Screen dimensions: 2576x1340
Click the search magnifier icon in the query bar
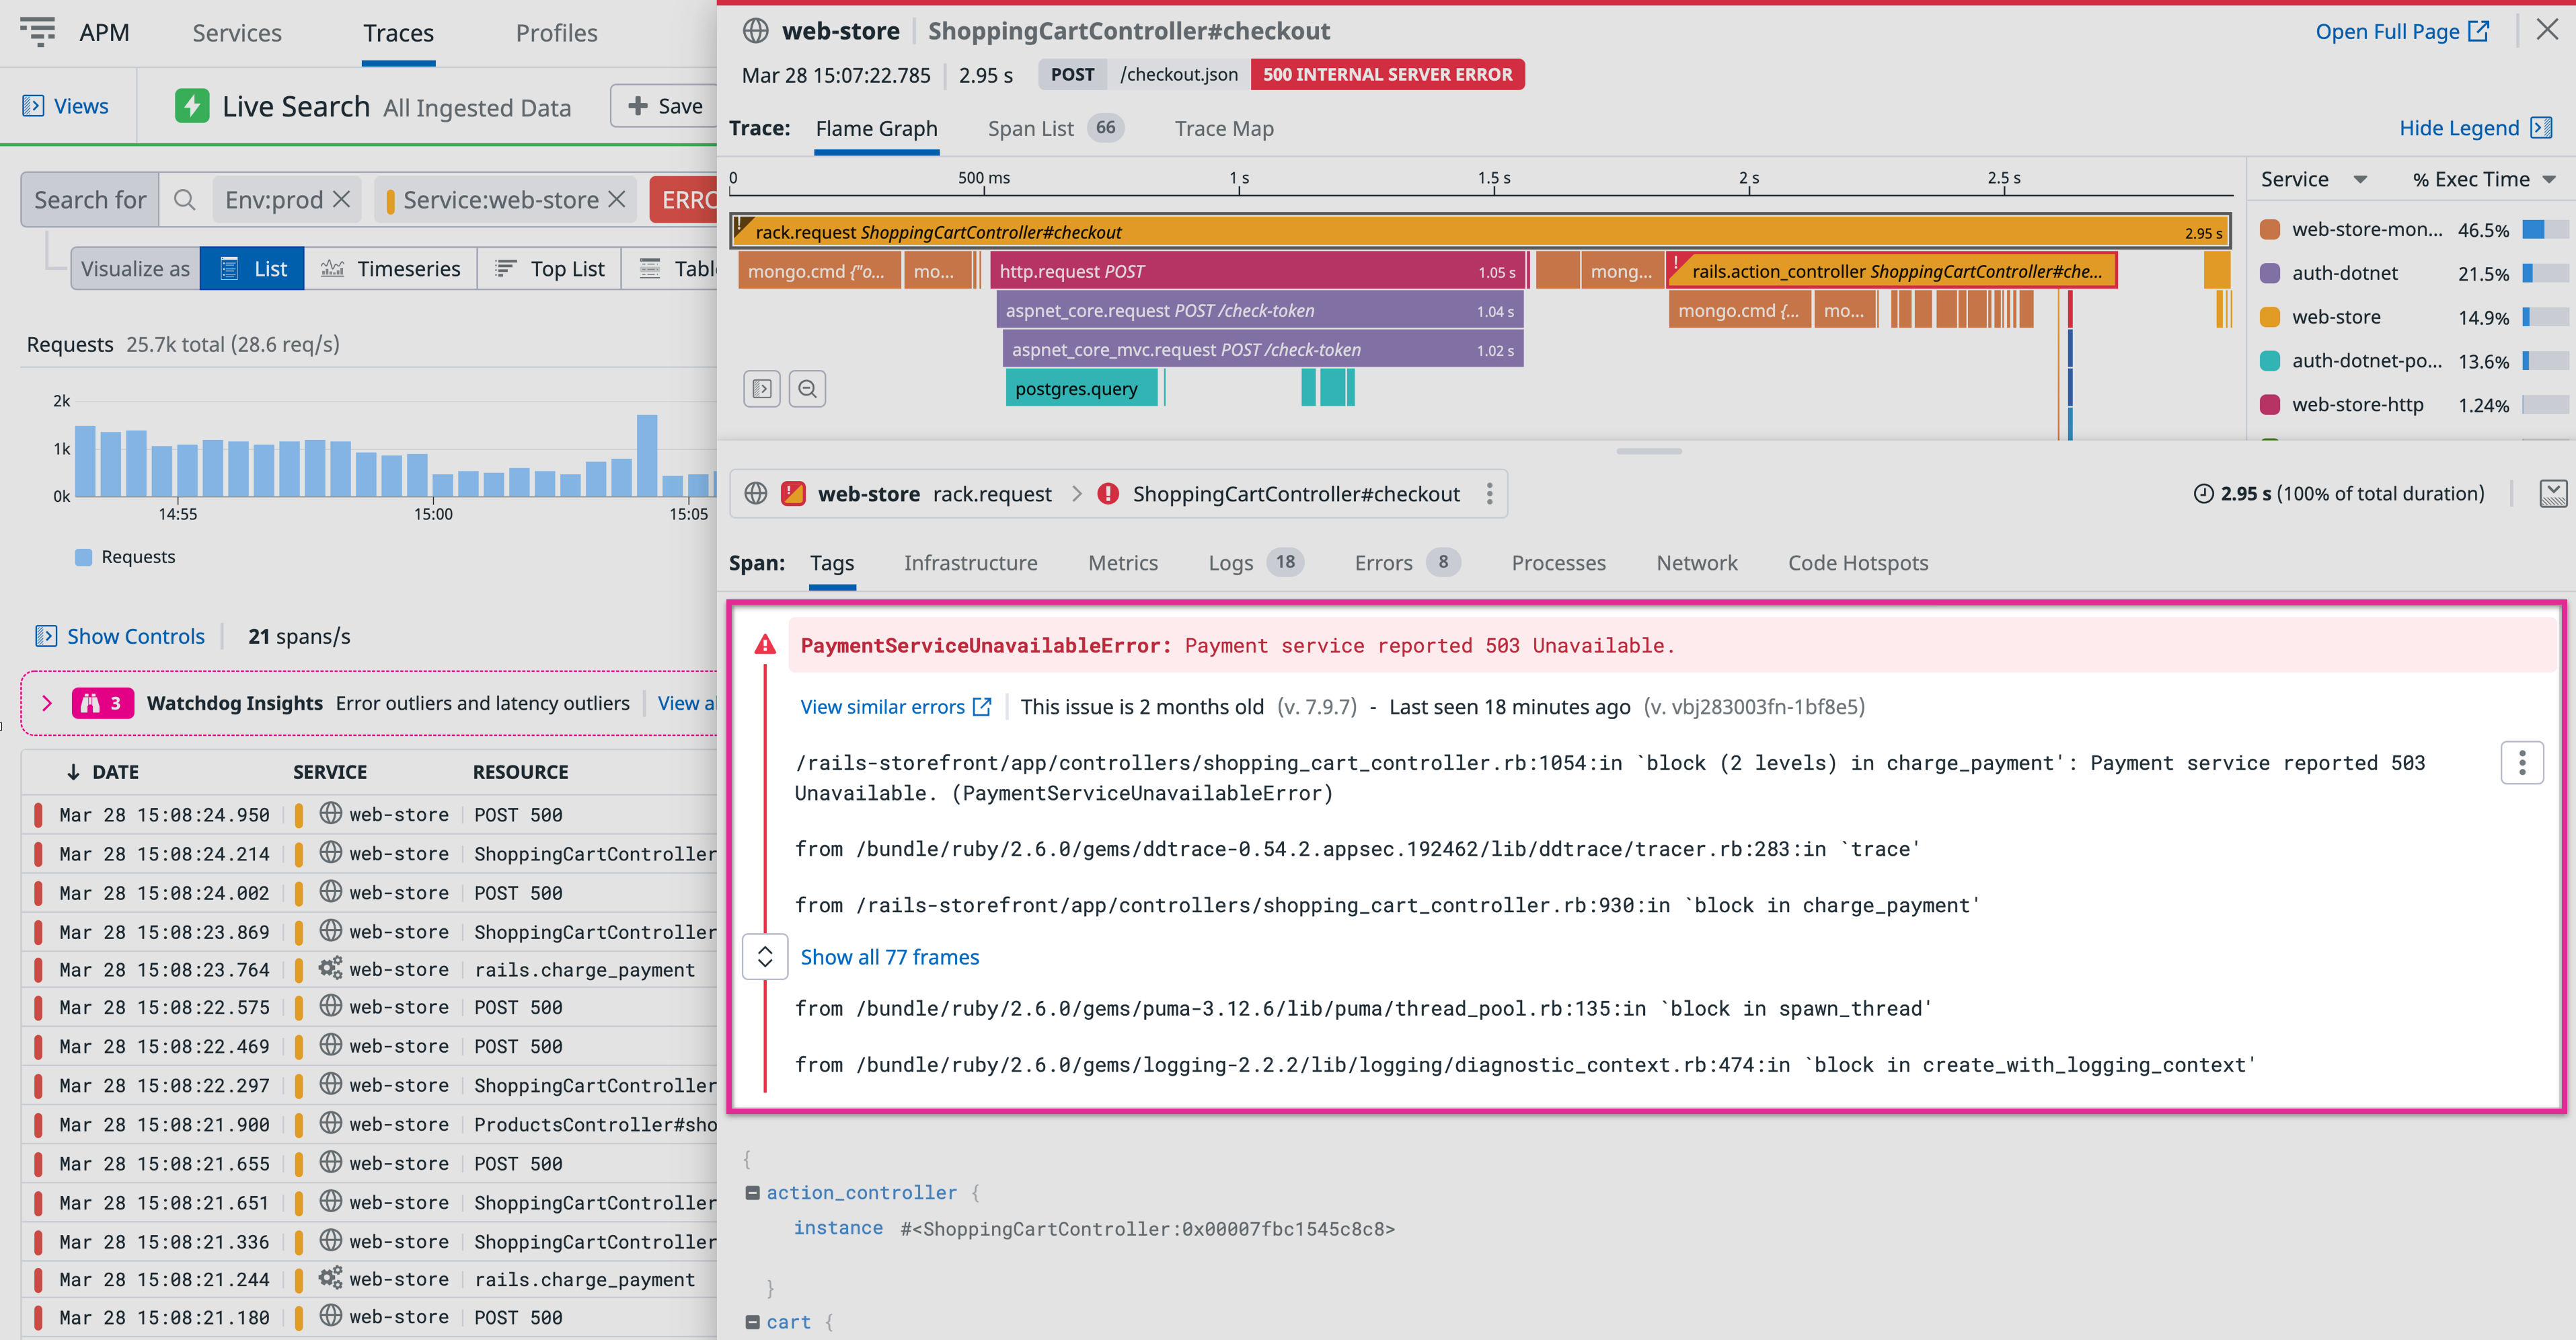coord(184,199)
